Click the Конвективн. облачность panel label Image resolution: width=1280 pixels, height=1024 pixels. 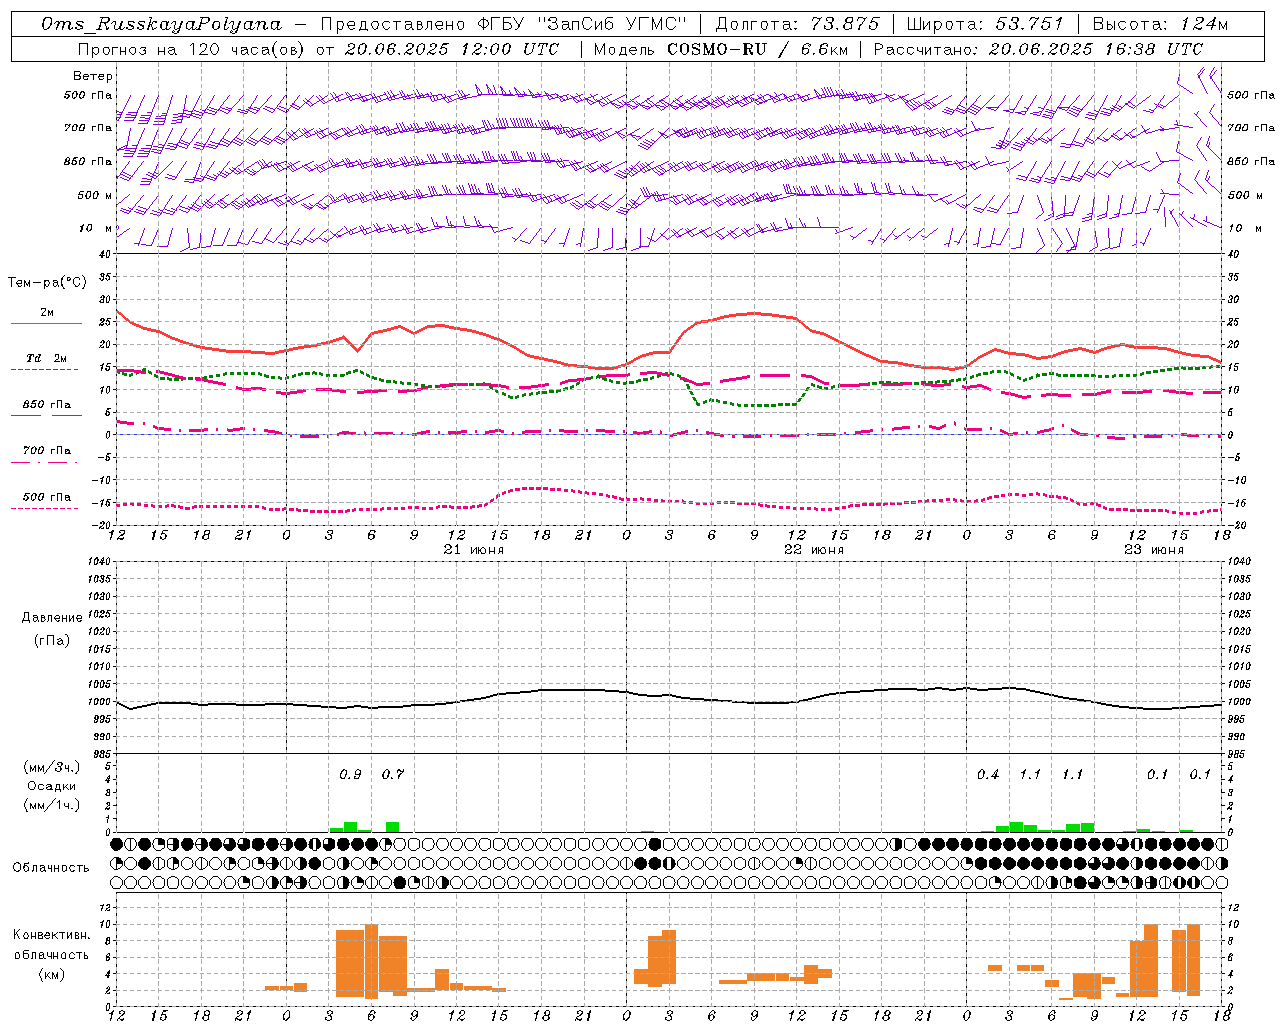[x=51, y=945]
